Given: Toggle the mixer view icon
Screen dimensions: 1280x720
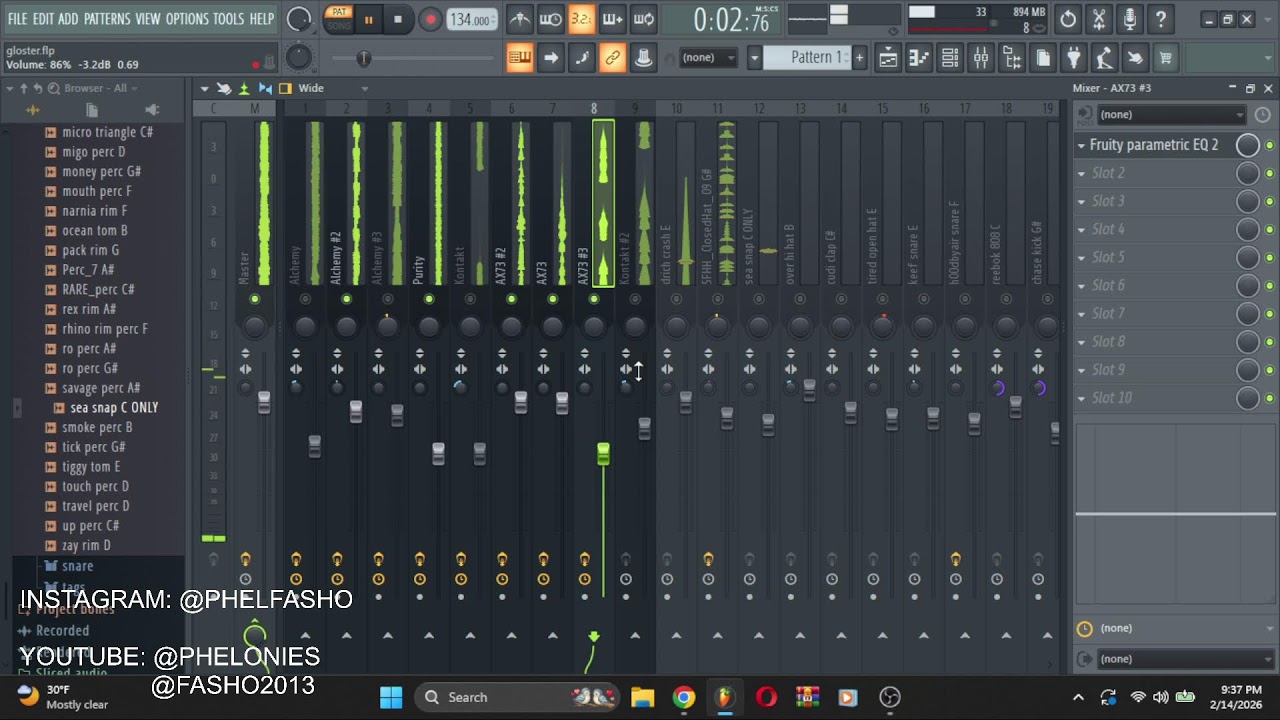Looking at the screenshot, I should coord(981,58).
